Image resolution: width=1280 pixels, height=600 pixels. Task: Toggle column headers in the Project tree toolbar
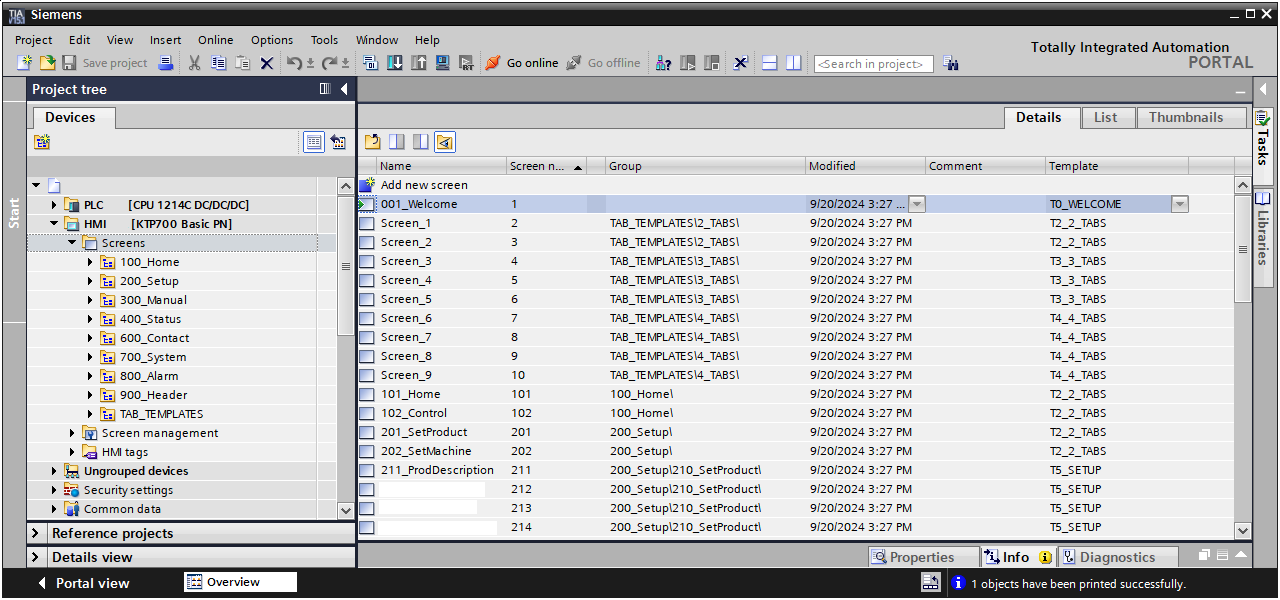[x=314, y=142]
